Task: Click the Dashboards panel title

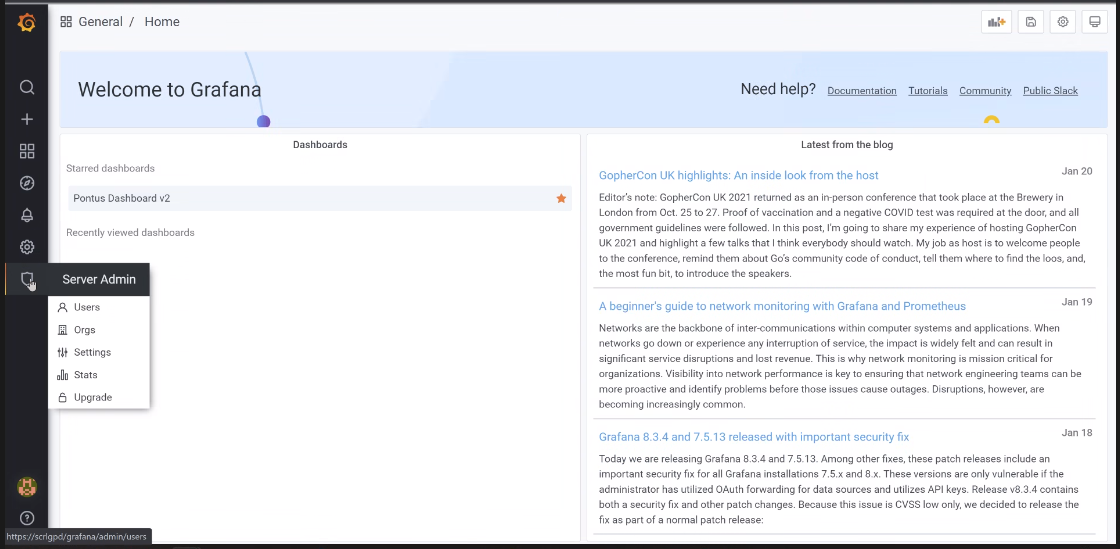Action: point(320,145)
